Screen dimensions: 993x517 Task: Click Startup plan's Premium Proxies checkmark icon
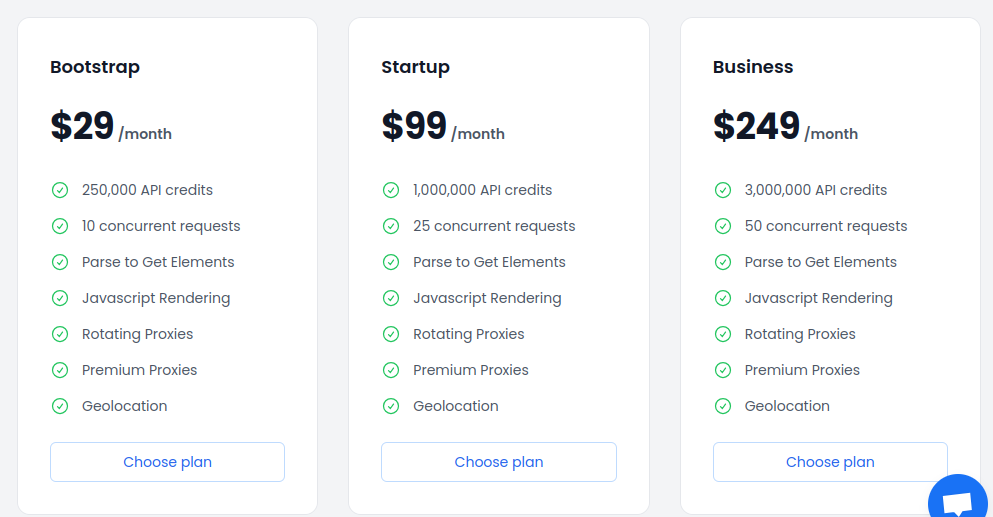tap(391, 370)
